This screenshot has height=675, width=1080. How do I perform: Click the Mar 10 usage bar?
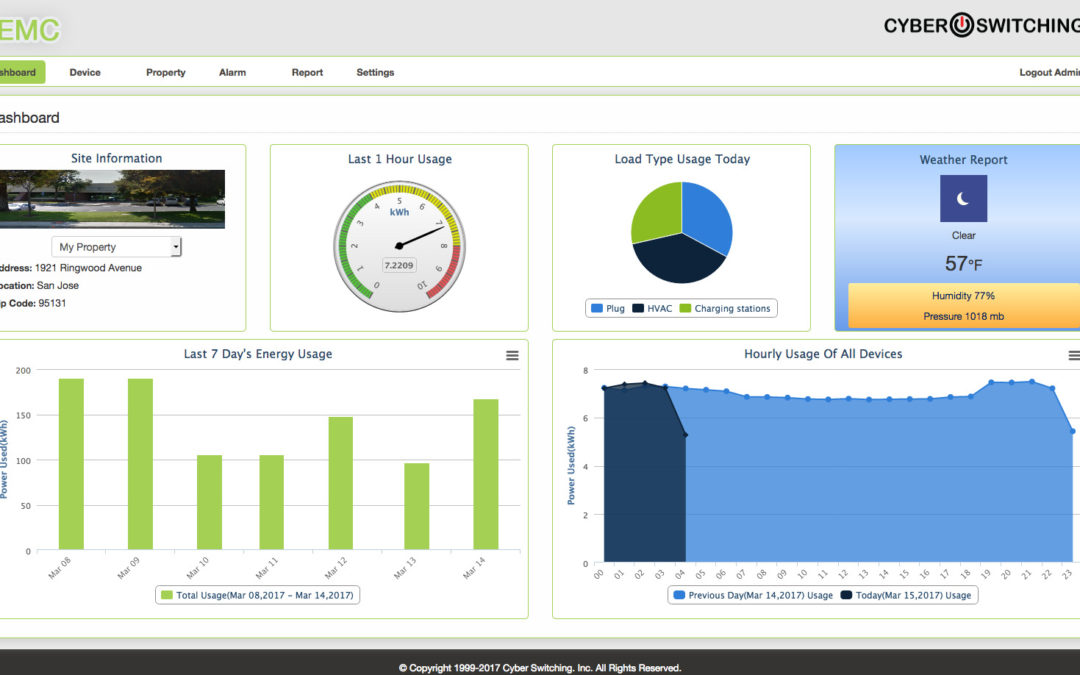[209, 502]
